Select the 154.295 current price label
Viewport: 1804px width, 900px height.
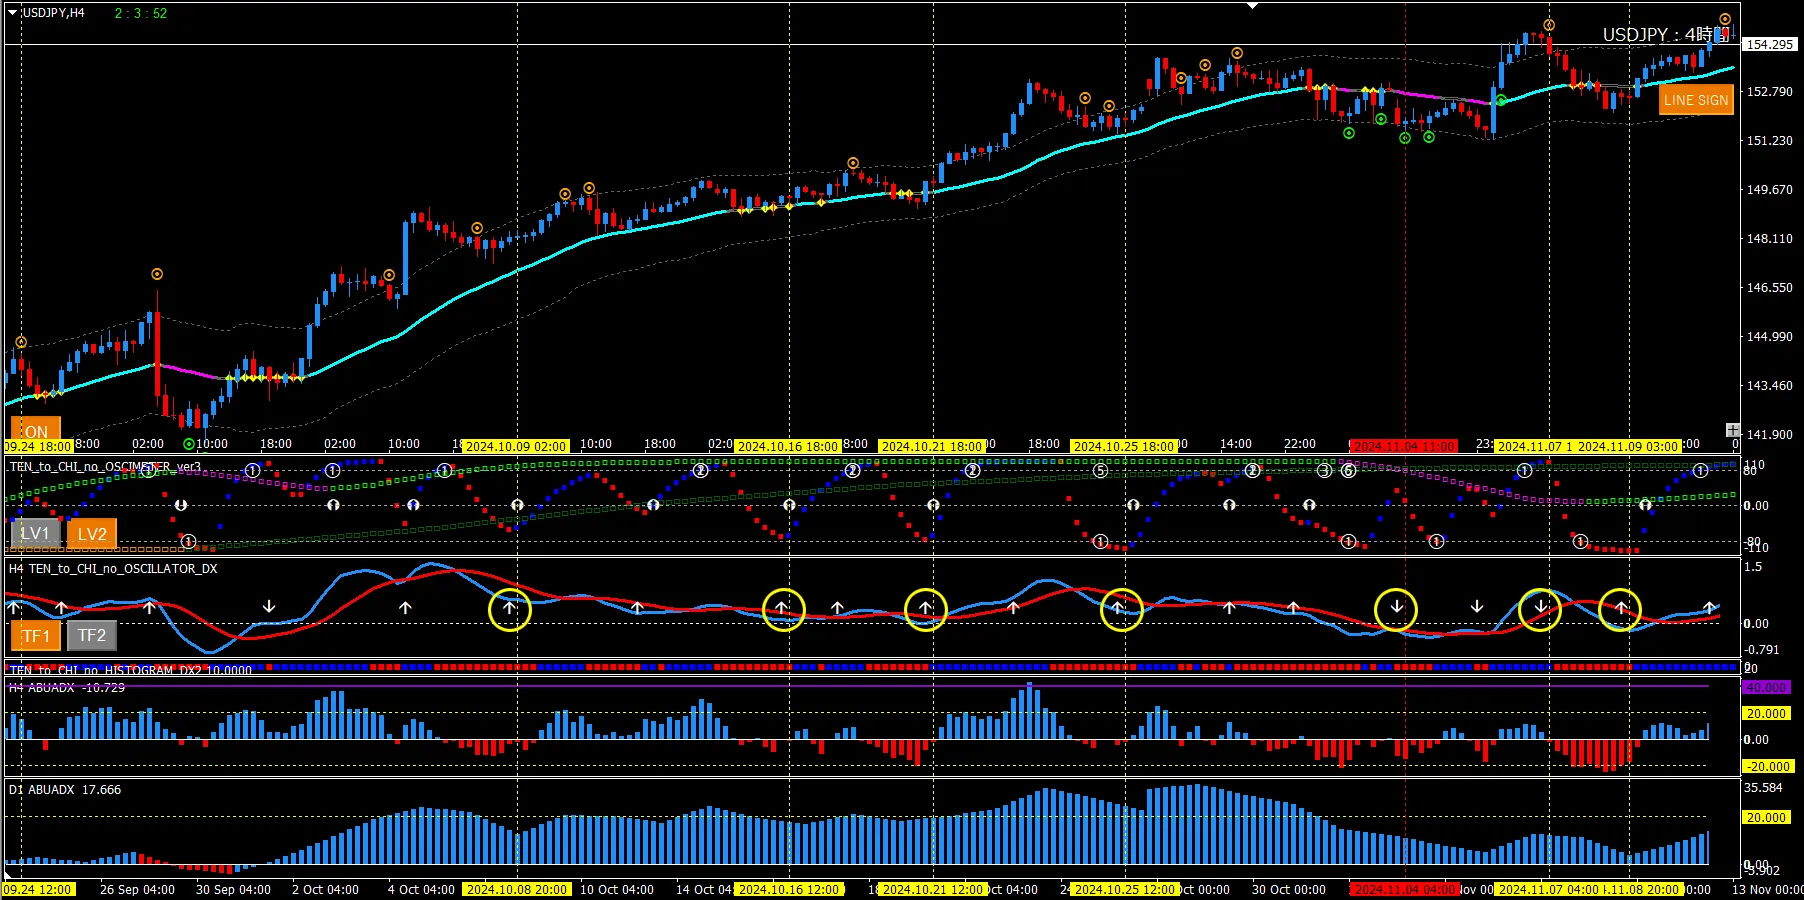point(1770,44)
